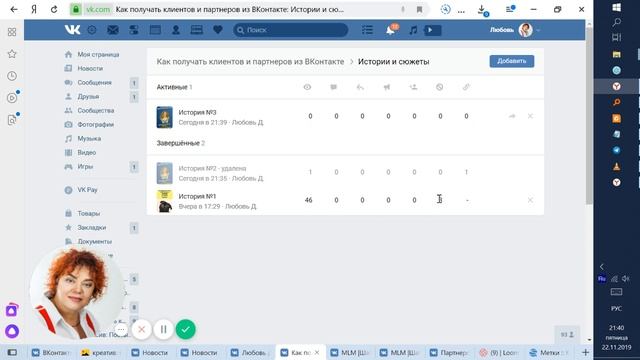This screenshot has height=360, width=640.
Task: Open the news feed list icon in header
Action: point(367,30)
